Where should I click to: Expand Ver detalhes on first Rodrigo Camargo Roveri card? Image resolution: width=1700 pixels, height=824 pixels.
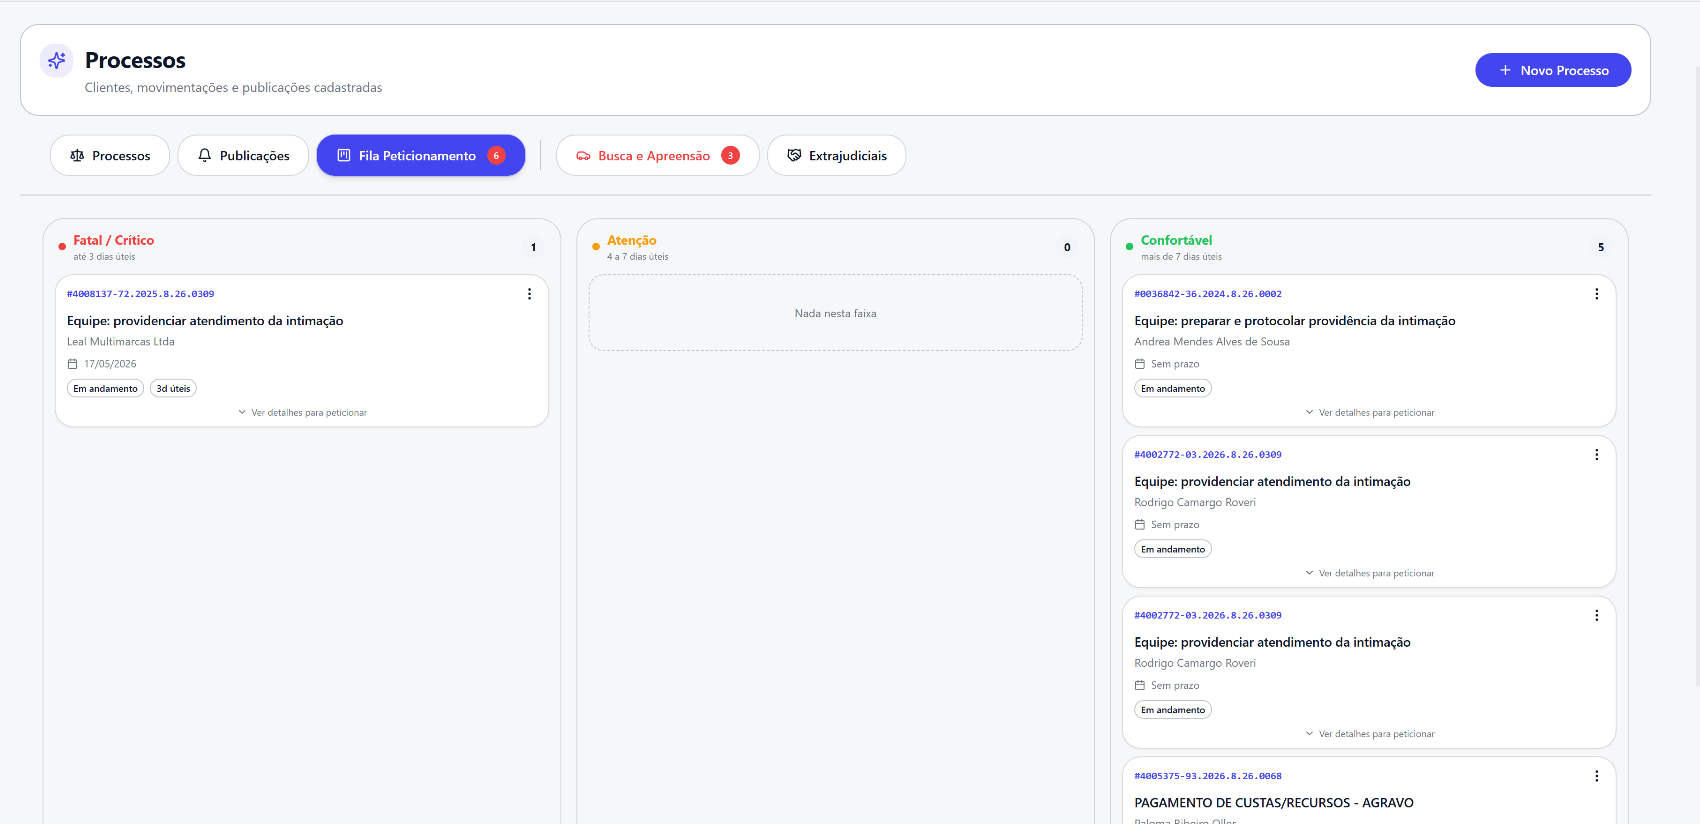click(x=1370, y=573)
